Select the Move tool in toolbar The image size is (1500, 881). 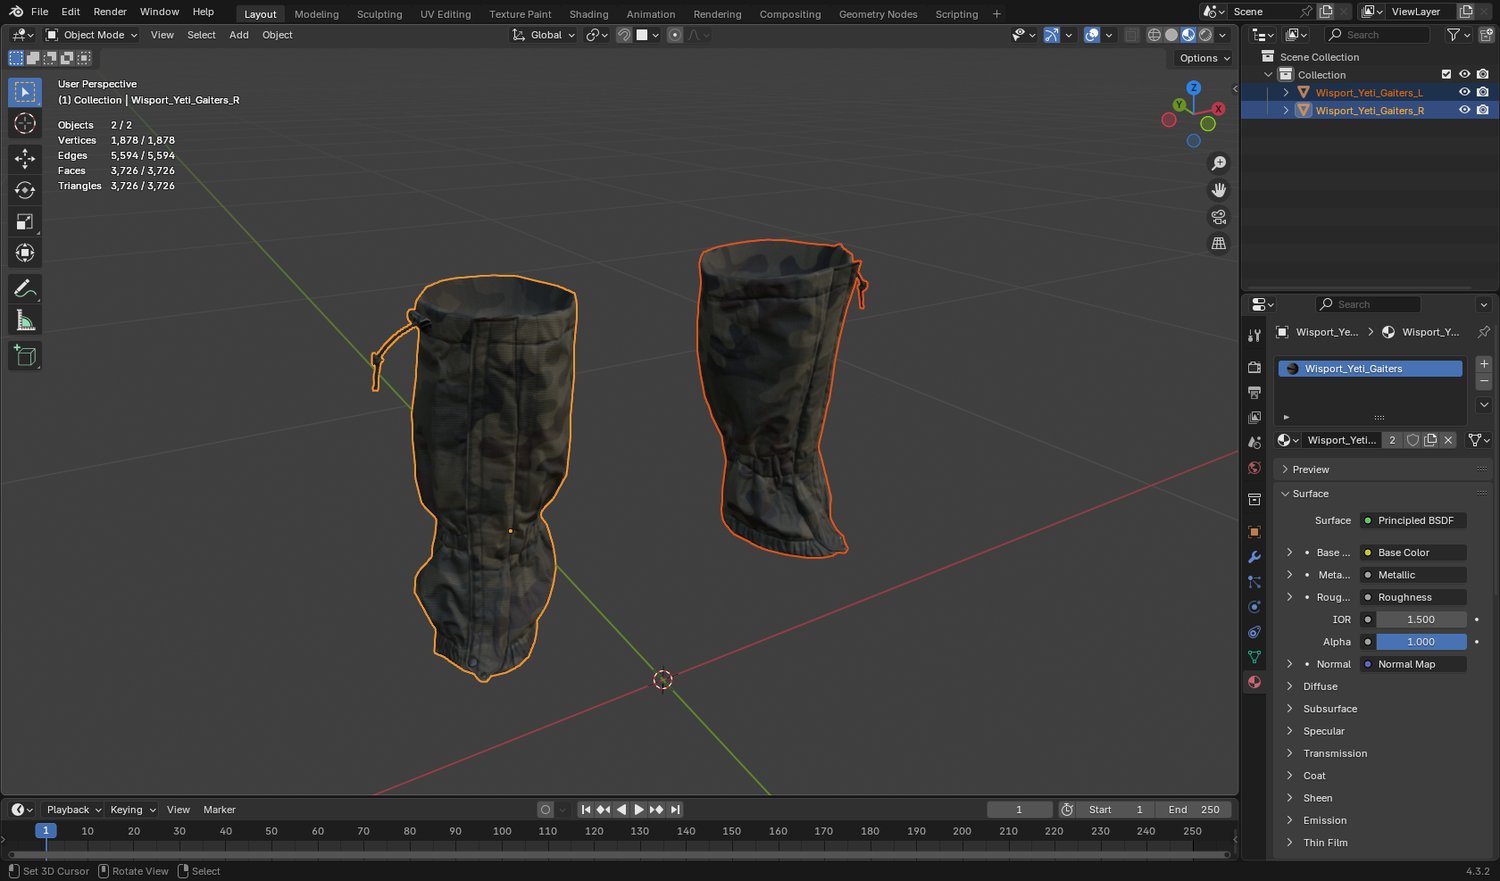tap(25, 158)
